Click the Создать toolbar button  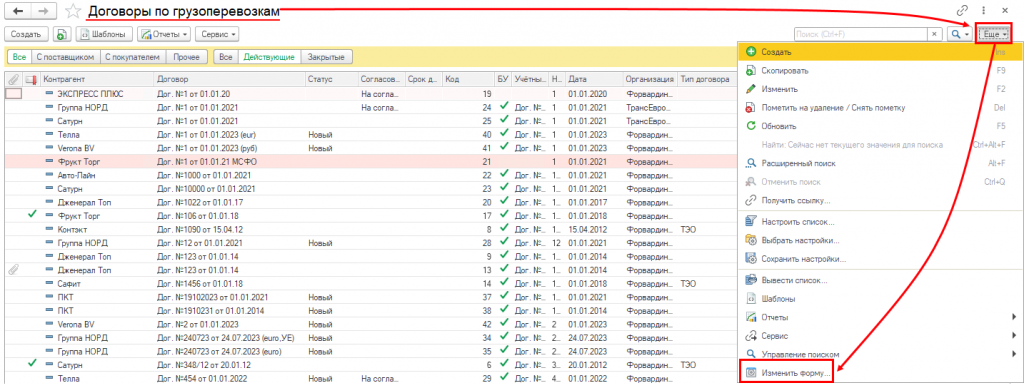(27, 34)
